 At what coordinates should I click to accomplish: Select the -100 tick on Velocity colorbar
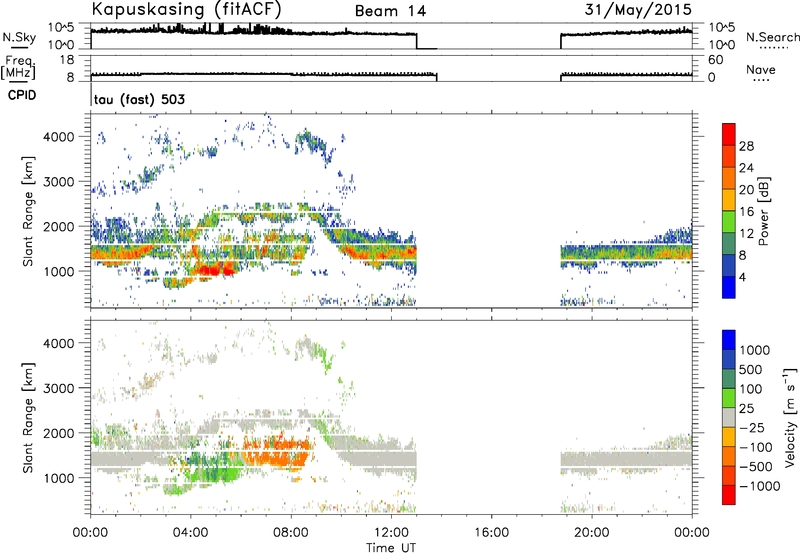[x=756, y=447]
